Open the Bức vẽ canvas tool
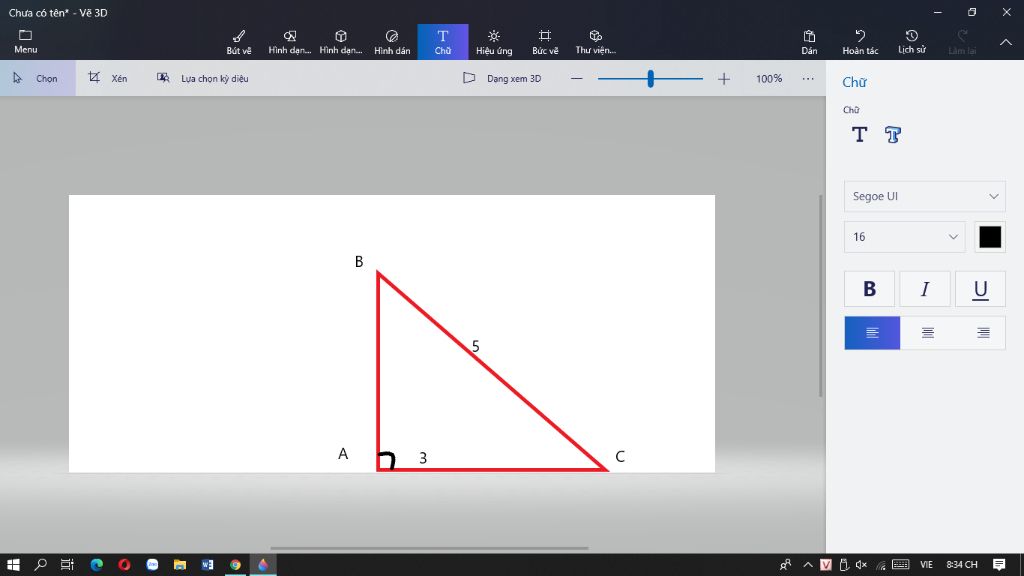Image resolution: width=1024 pixels, height=576 pixels. coord(545,42)
